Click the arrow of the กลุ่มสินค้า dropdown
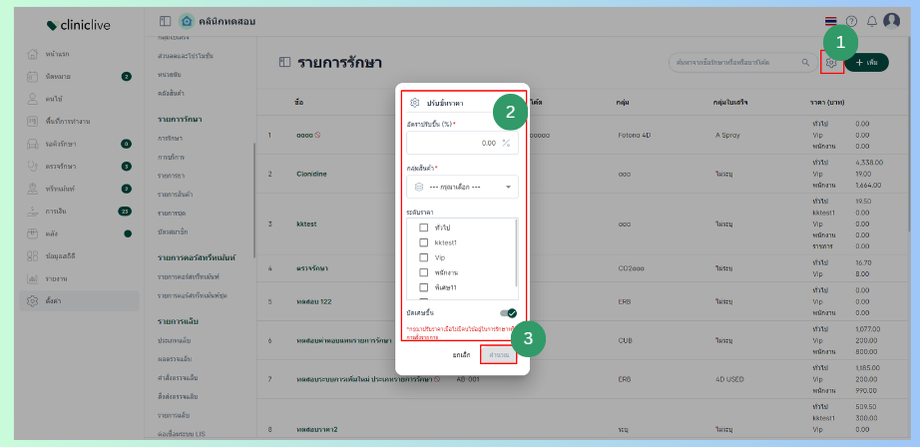 [508, 187]
